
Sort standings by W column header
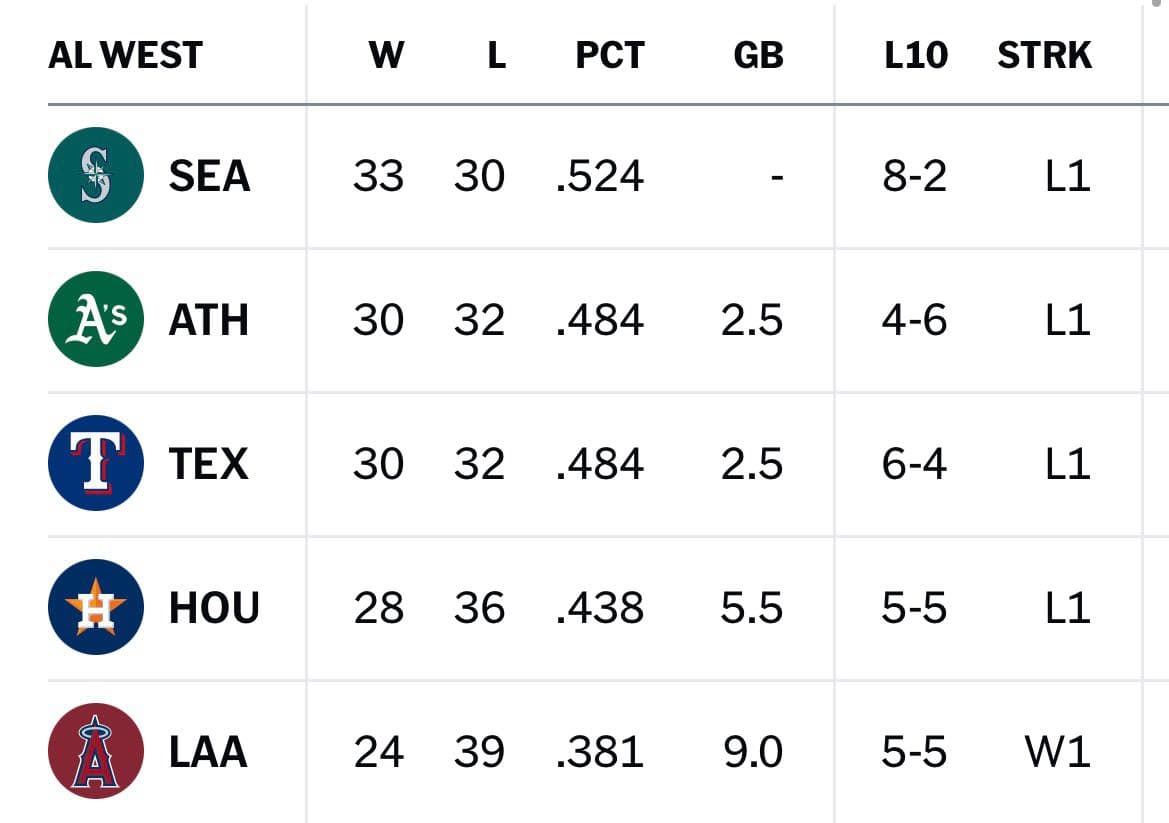click(386, 55)
